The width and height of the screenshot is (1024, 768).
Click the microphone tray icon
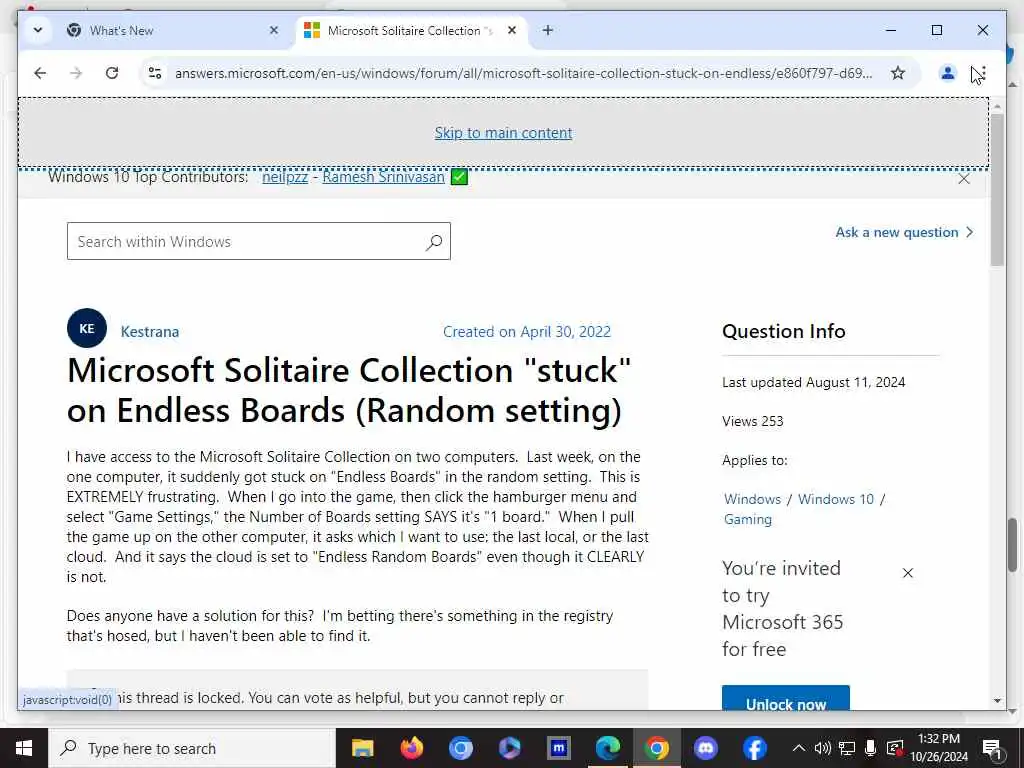point(871,748)
